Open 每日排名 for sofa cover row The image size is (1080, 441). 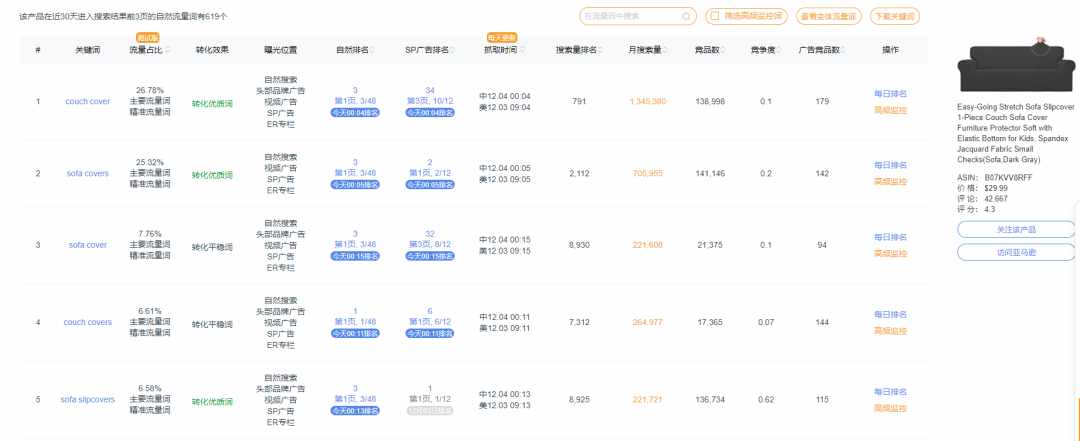point(890,237)
